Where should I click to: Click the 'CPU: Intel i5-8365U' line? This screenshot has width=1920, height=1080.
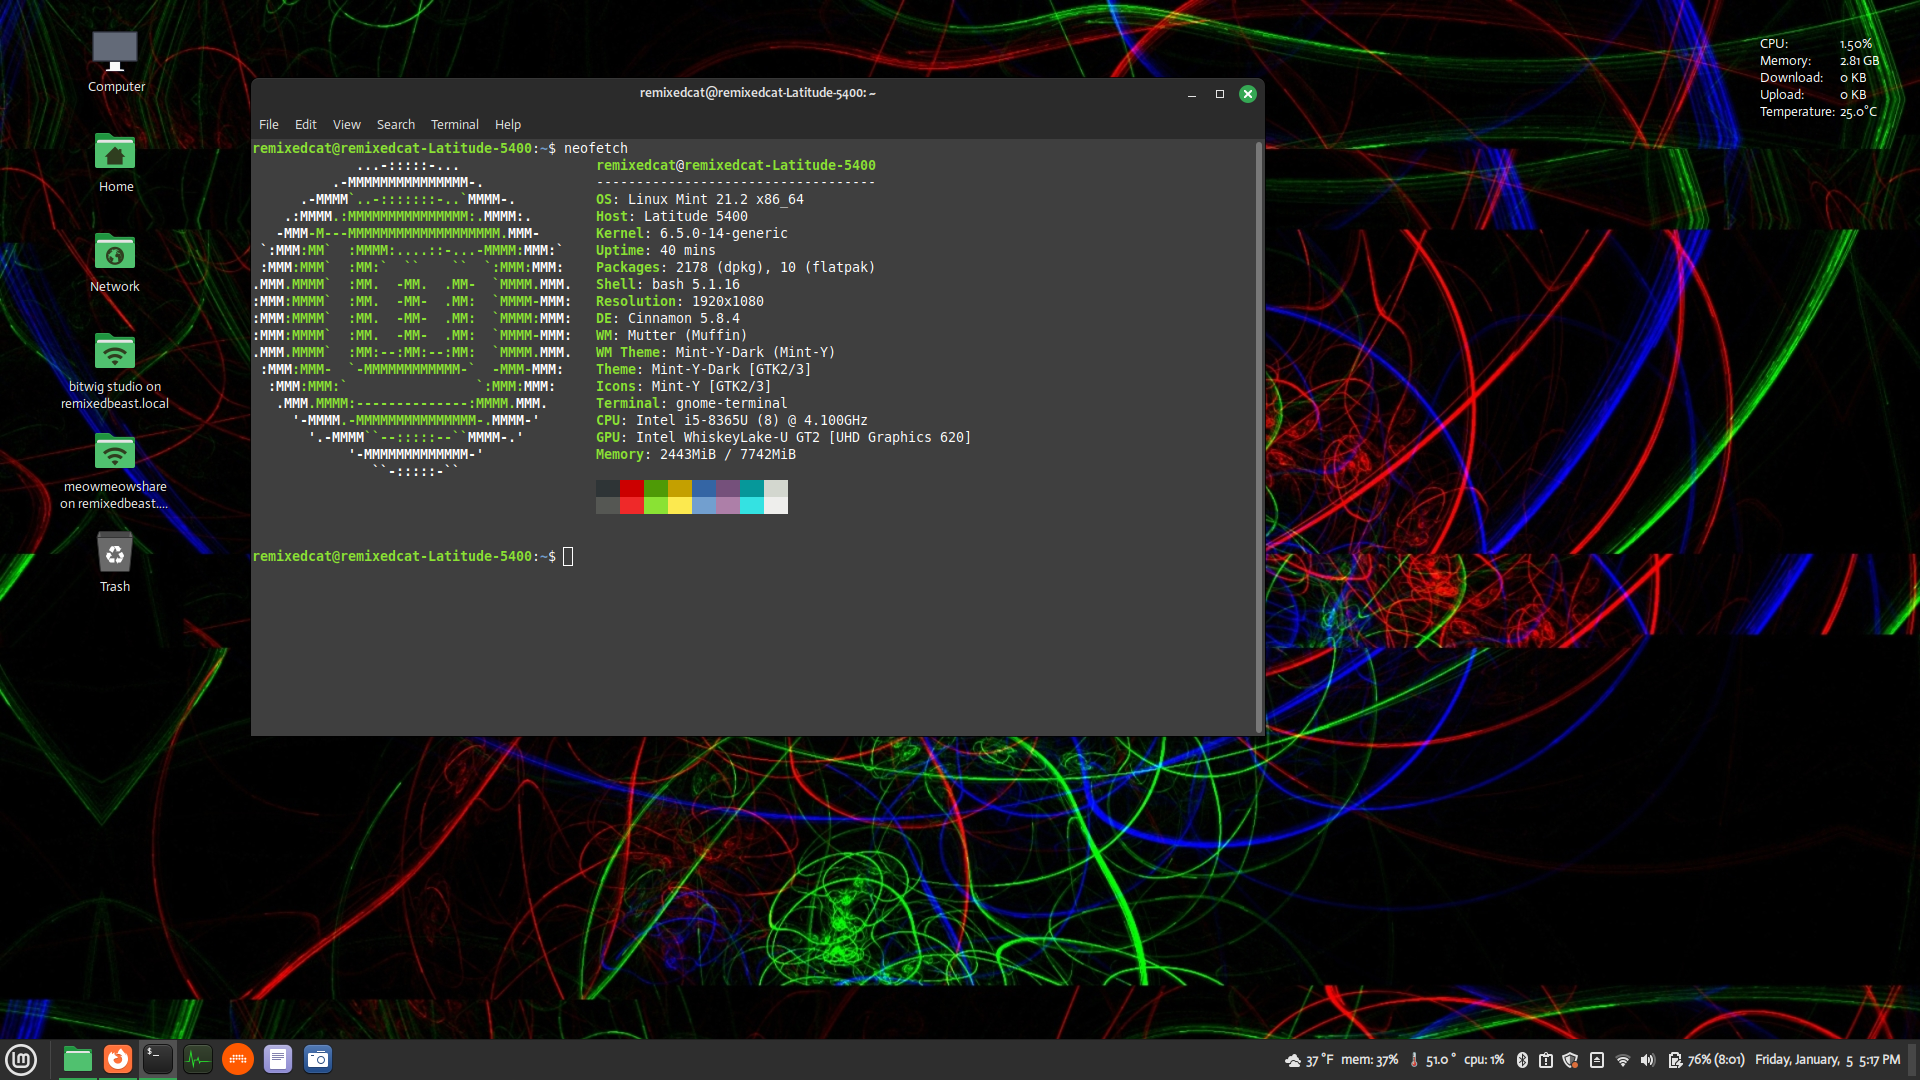pos(732,420)
